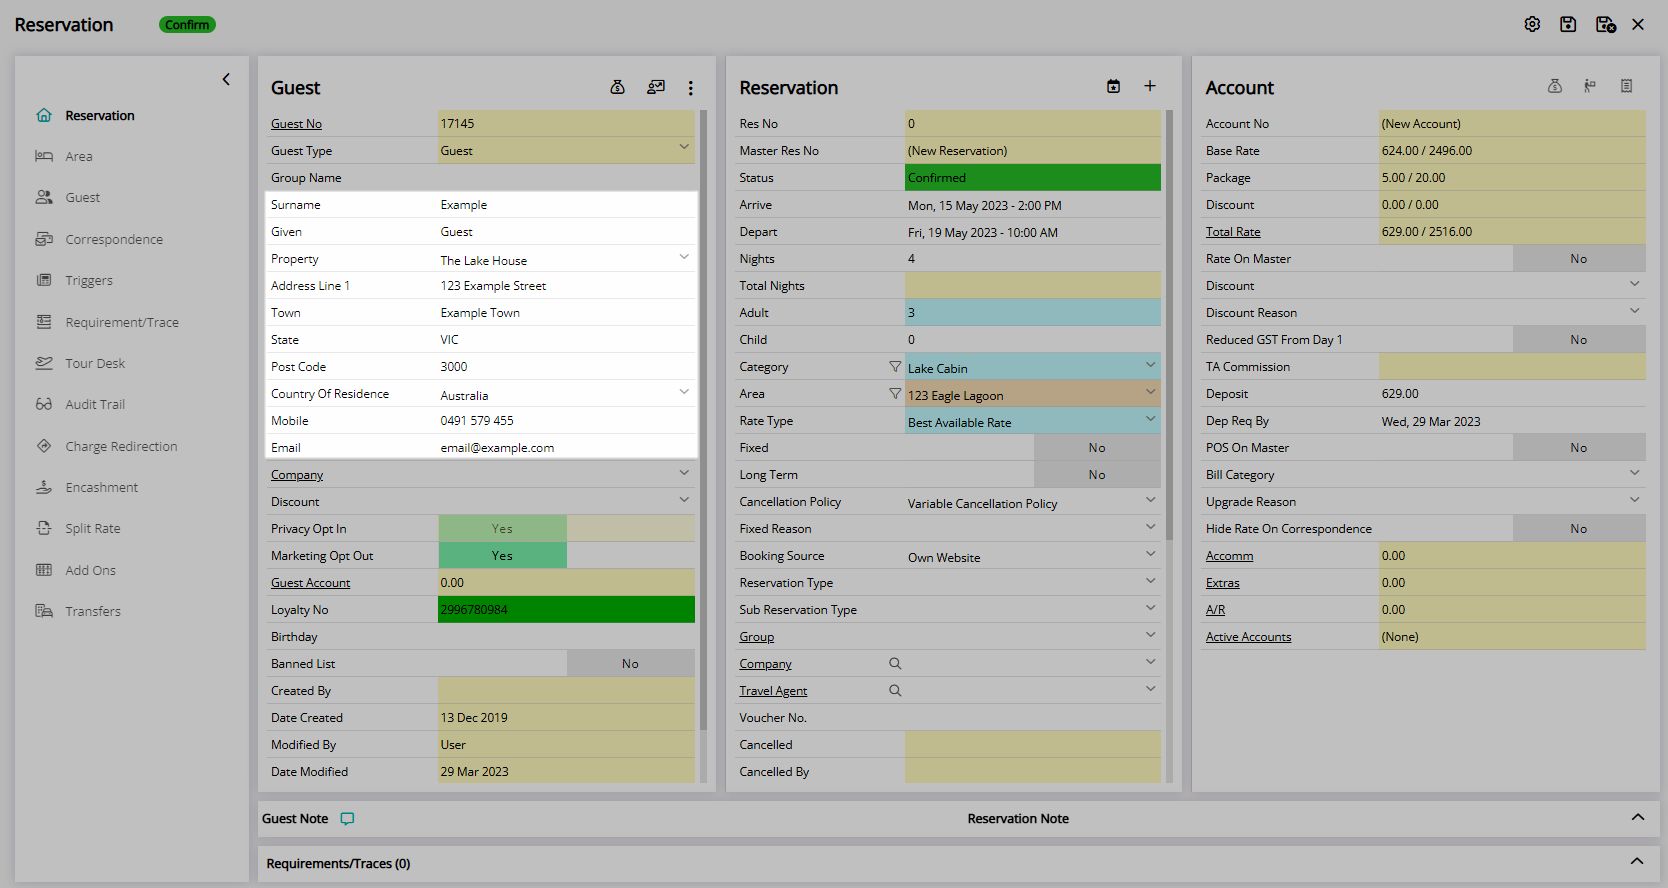Open Correspondence in sidebar menu
This screenshot has width=1668, height=888.
pyautogui.click(x=114, y=239)
